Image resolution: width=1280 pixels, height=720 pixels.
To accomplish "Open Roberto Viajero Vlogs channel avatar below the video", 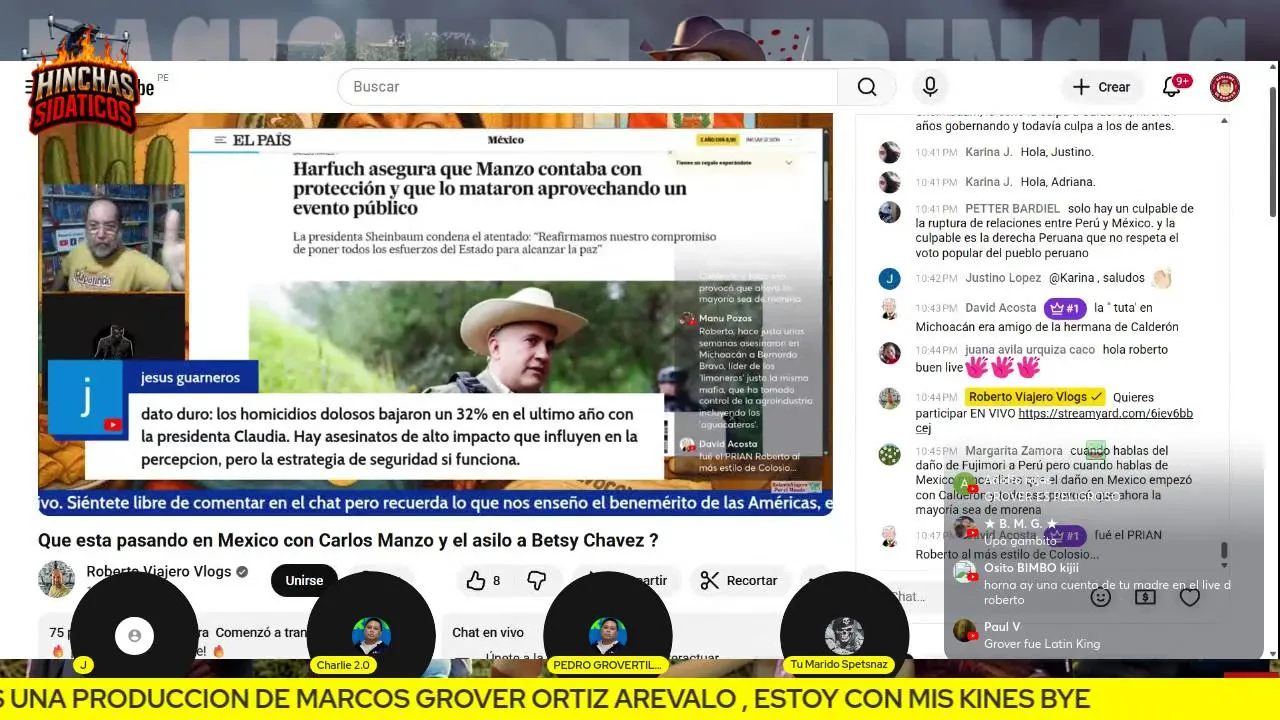I will click(56, 579).
